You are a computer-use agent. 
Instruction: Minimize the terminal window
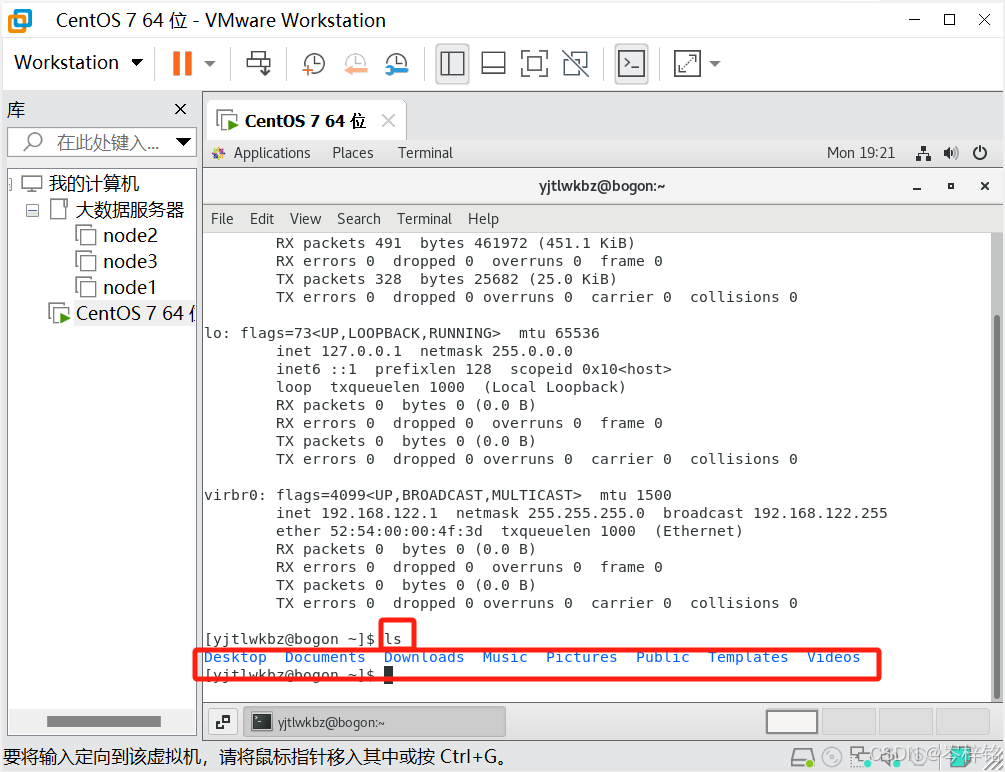[x=917, y=186]
